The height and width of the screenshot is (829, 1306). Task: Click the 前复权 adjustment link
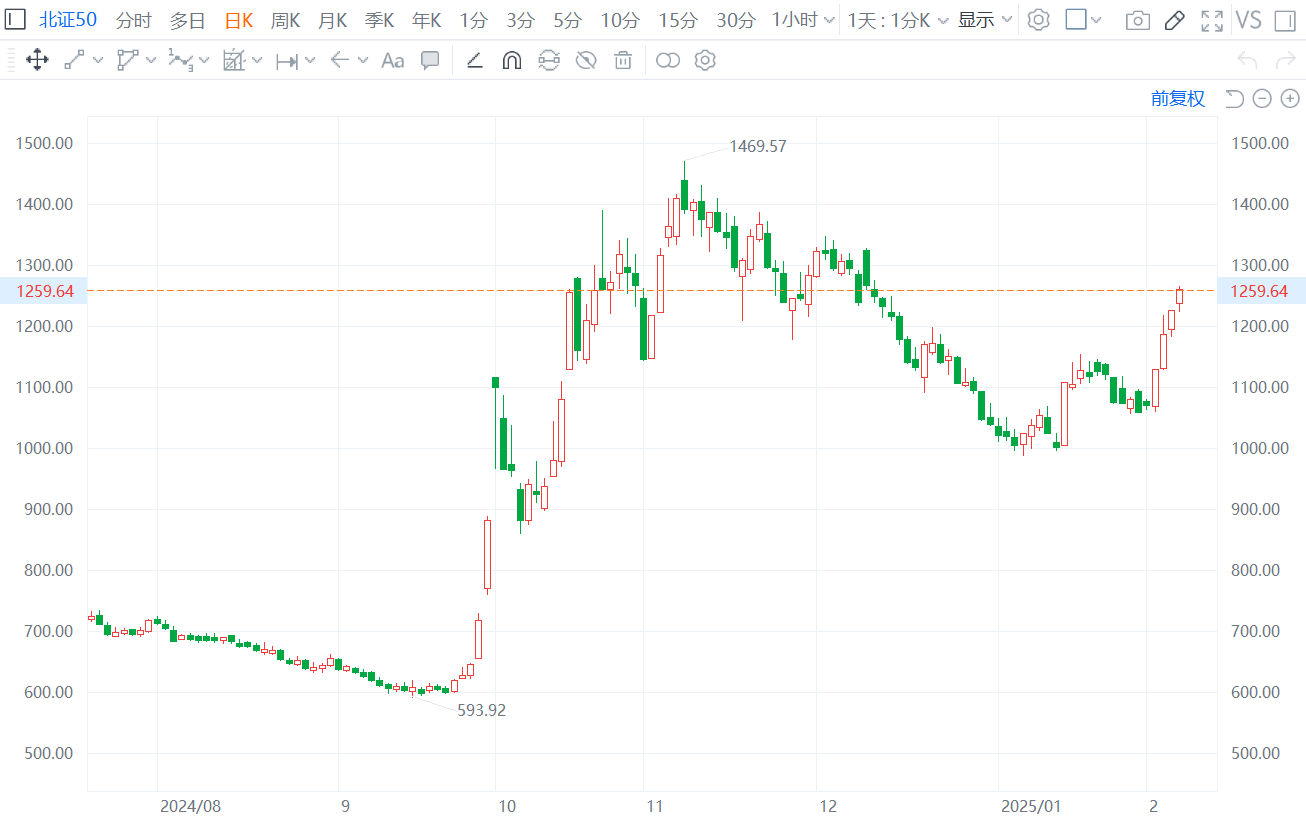point(1178,98)
